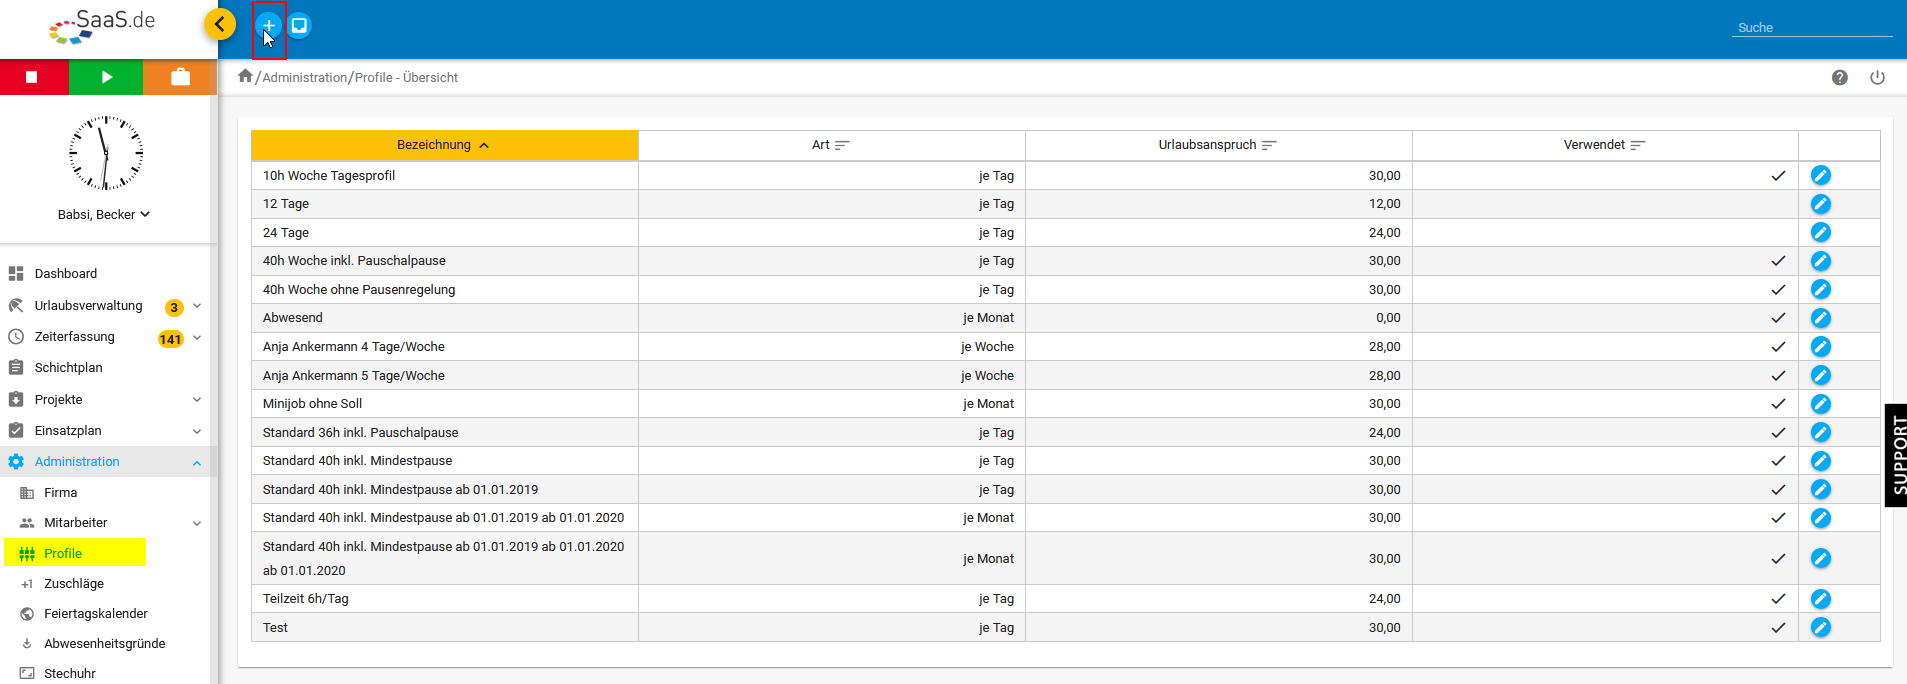Screen dimensions: 1907x684
Task: Open Dashboard in the sidebar
Action: pos(65,273)
